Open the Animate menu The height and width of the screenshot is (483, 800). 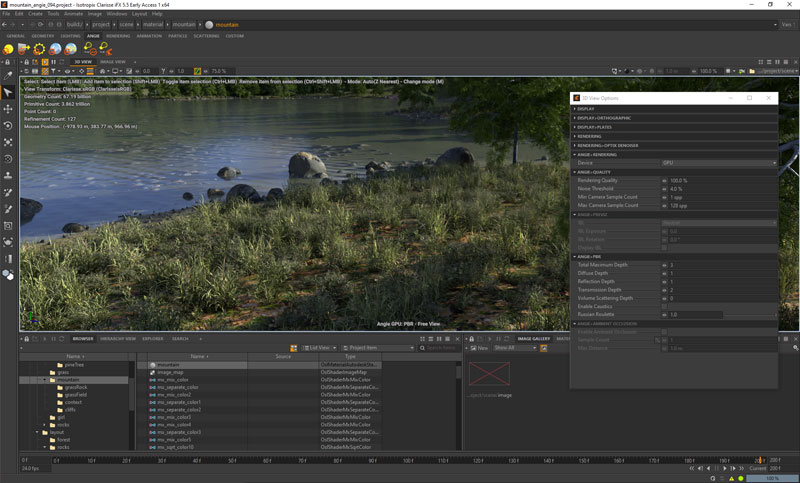pyautogui.click(x=73, y=14)
